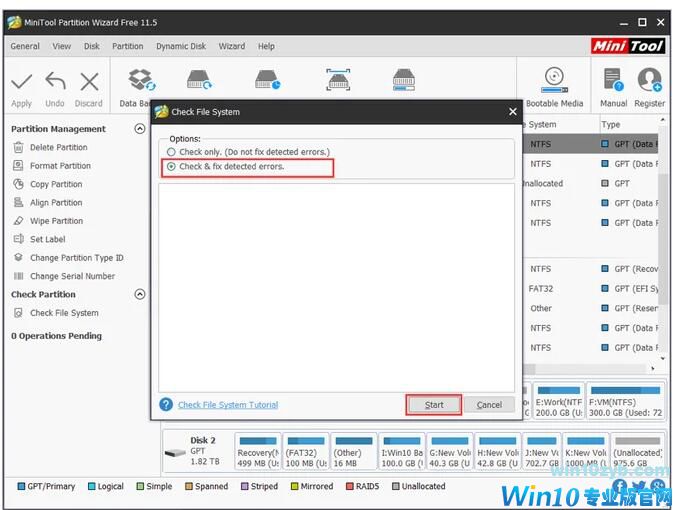The width and height of the screenshot is (678, 510).
Task: Open the Disk menu
Action: 92,46
